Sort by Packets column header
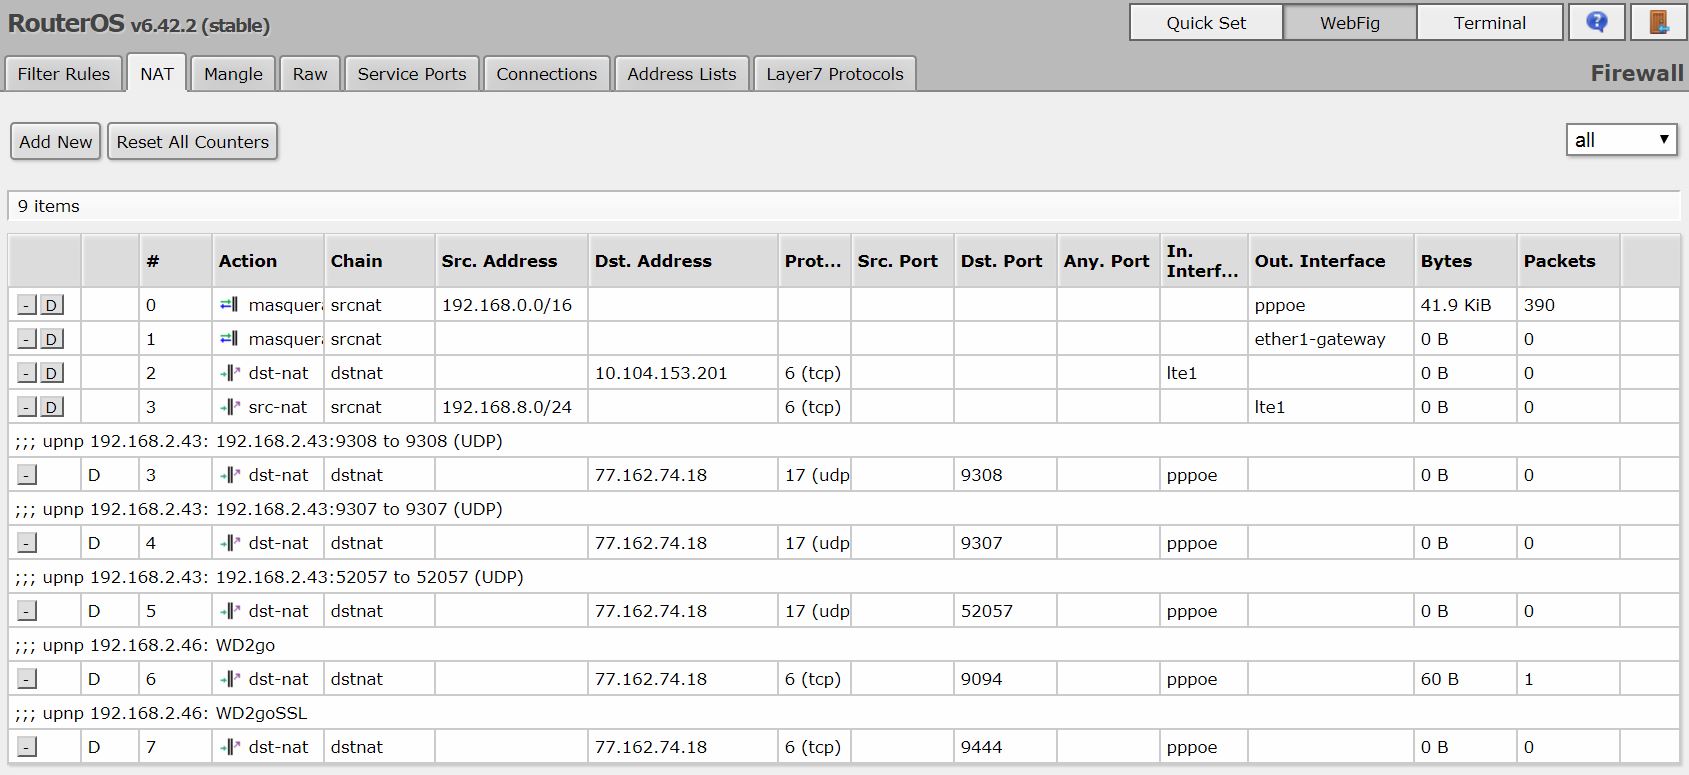Screen dimensions: 1689x775 tap(1569, 261)
